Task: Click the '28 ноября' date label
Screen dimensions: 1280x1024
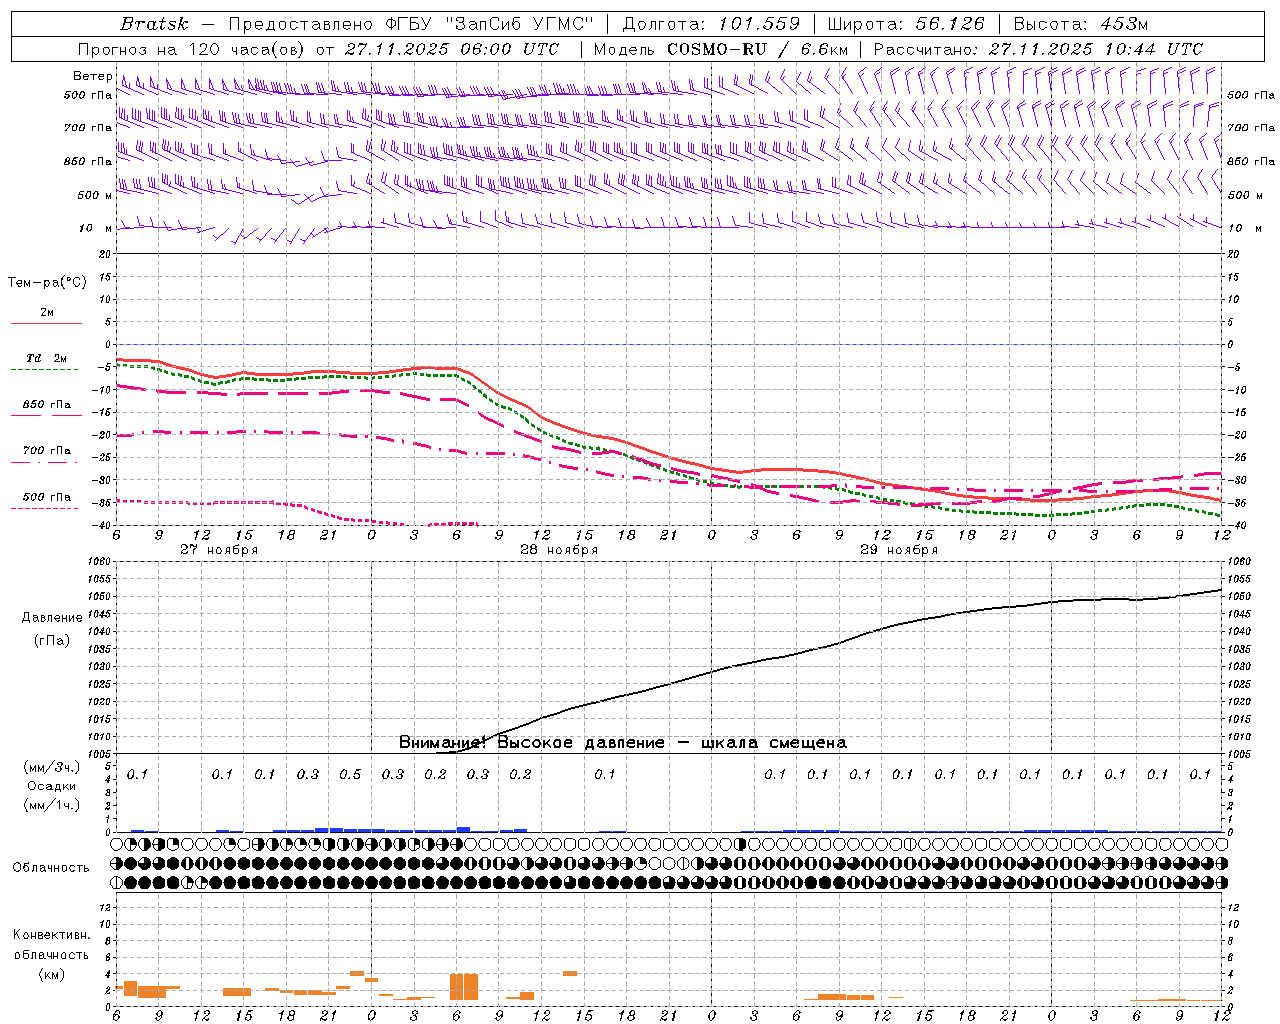Action: point(559,550)
